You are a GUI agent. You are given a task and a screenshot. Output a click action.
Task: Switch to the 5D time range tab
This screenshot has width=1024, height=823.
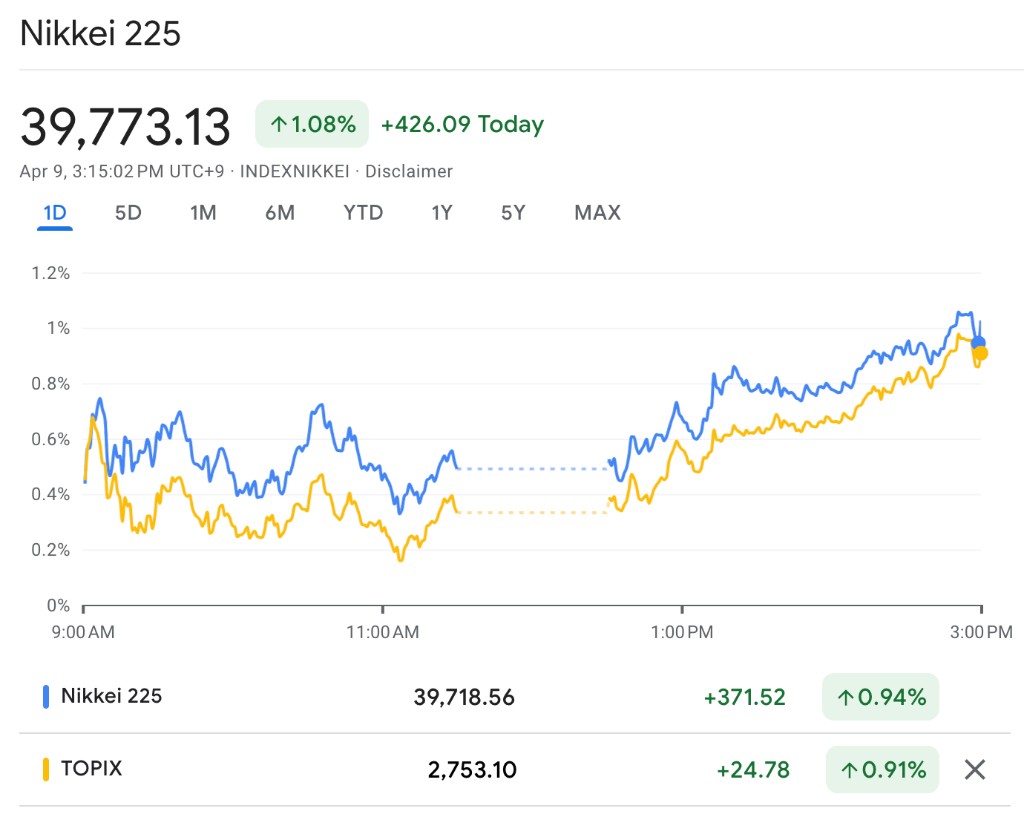coord(128,212)
